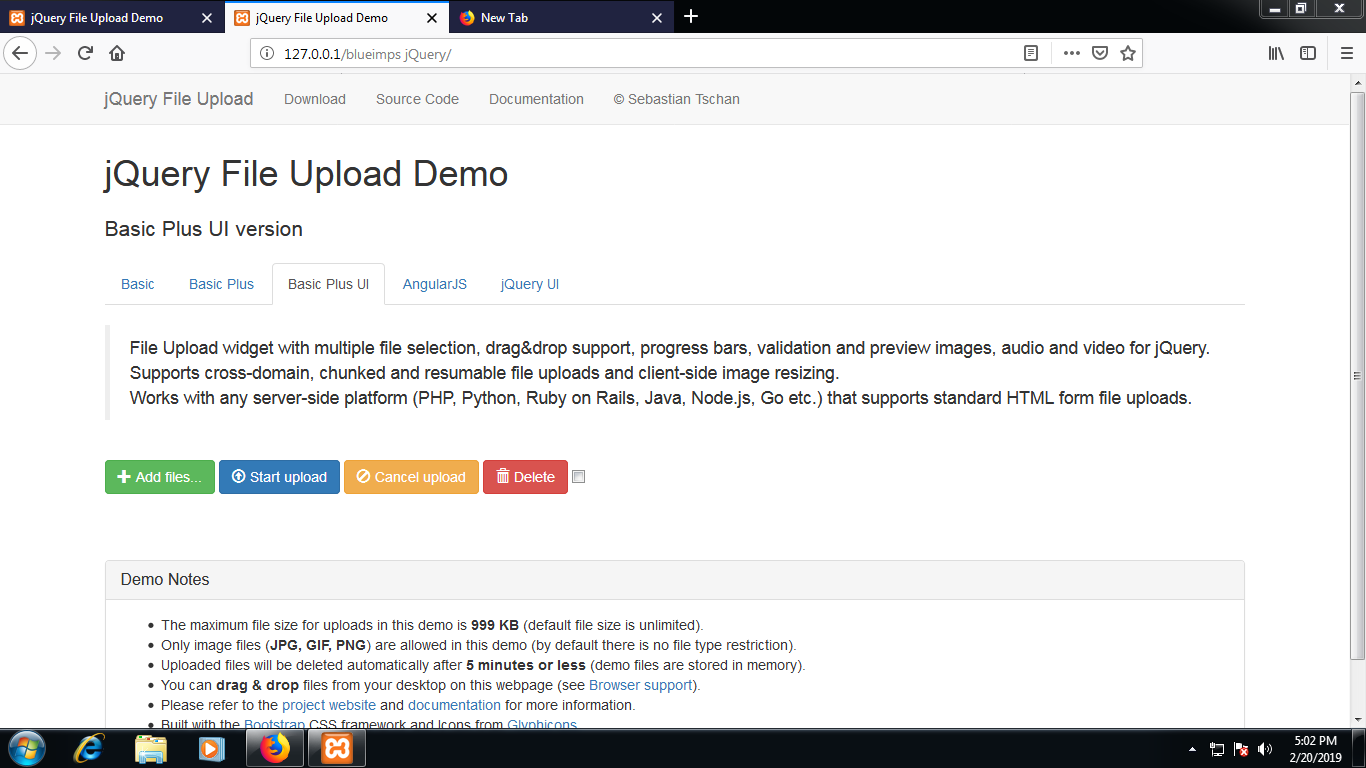Click the page vertical scrollbar
1366x768 pixels.
pyautogui.click(x=1357, y=375)
